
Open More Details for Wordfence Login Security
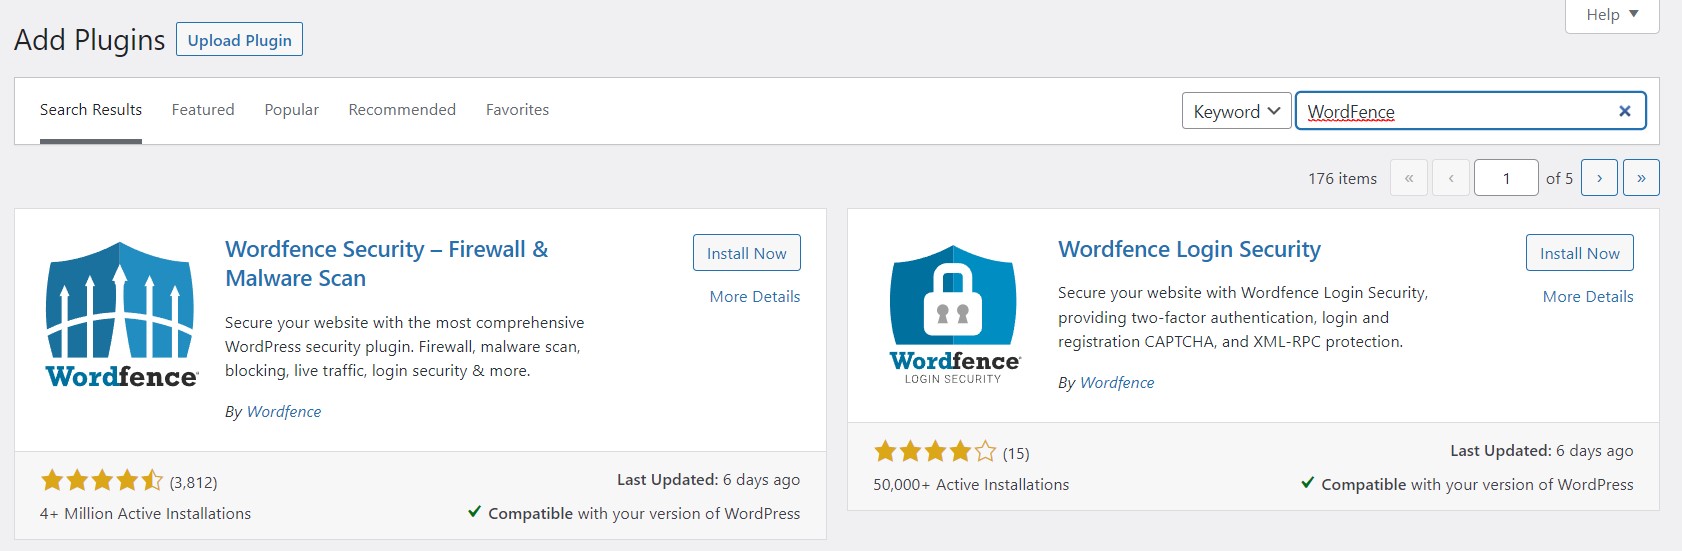click(1587, 297)
